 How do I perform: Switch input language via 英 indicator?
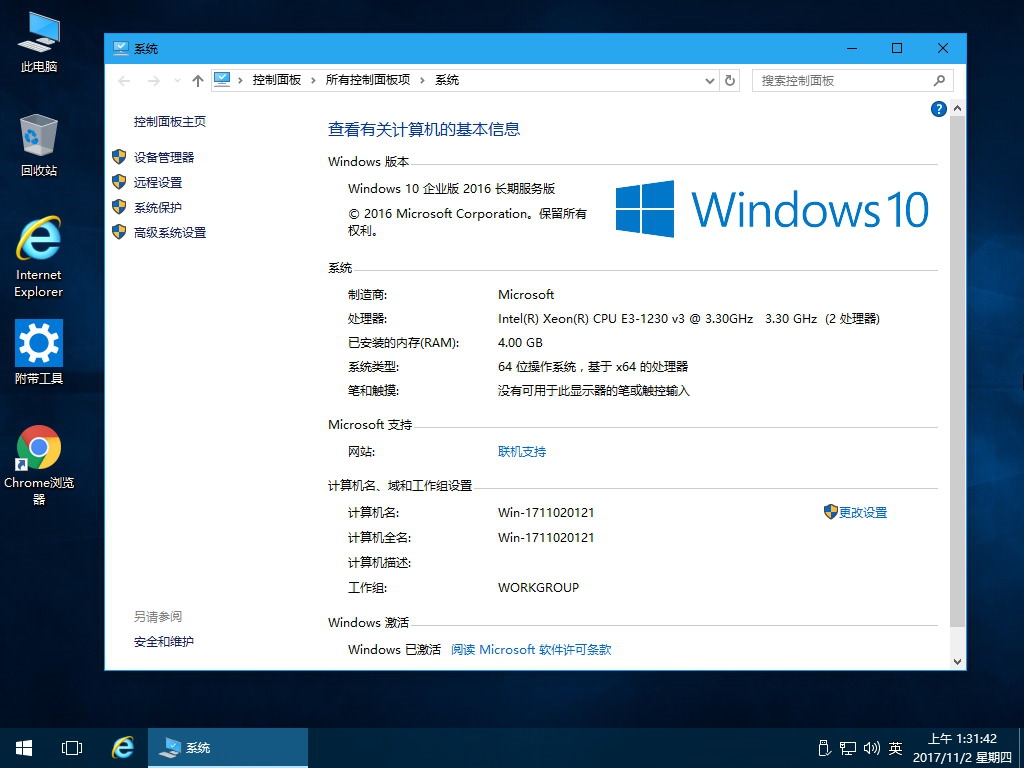895,748
